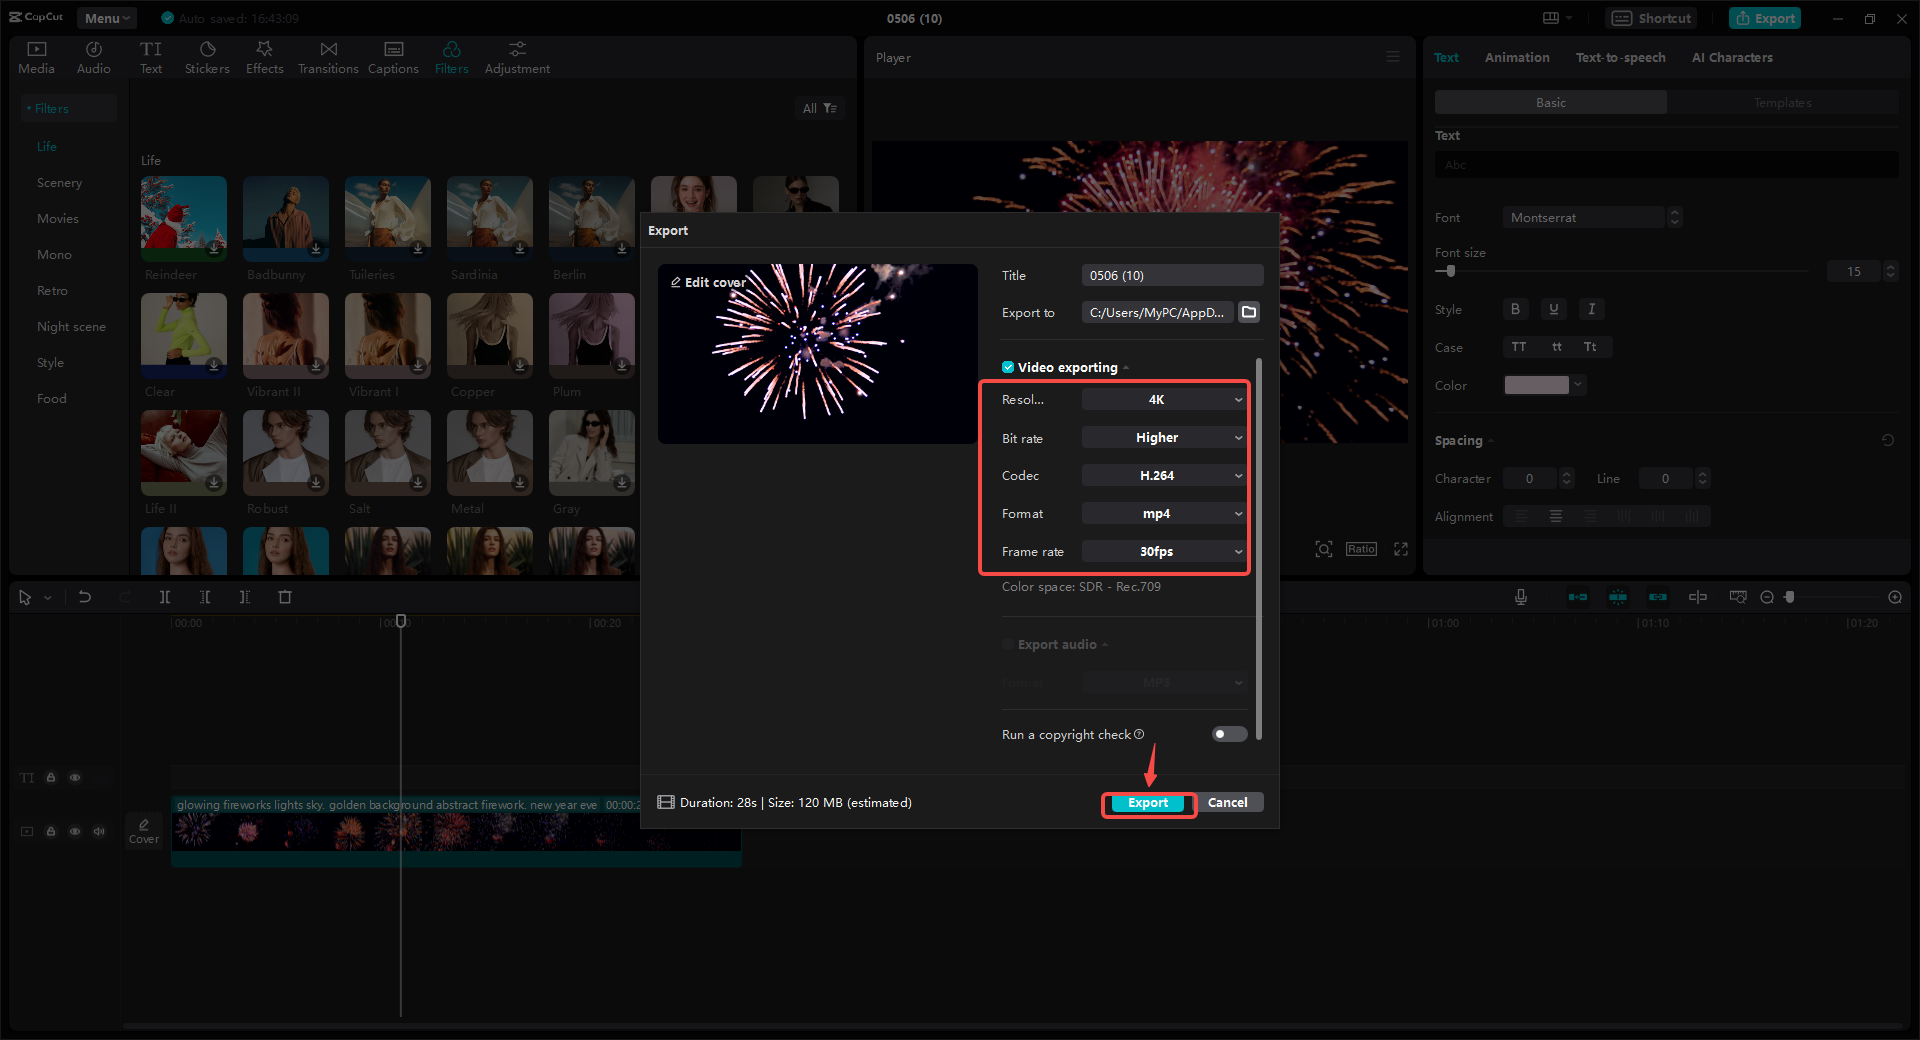Switch to the Animation tab
1920x1040 pixels.
(1517, 57)
